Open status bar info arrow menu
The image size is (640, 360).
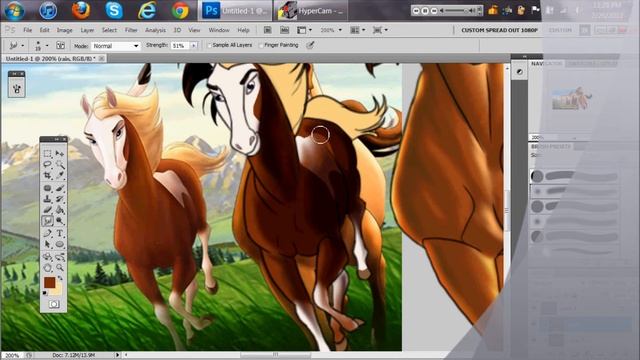[x=118, y=355]
